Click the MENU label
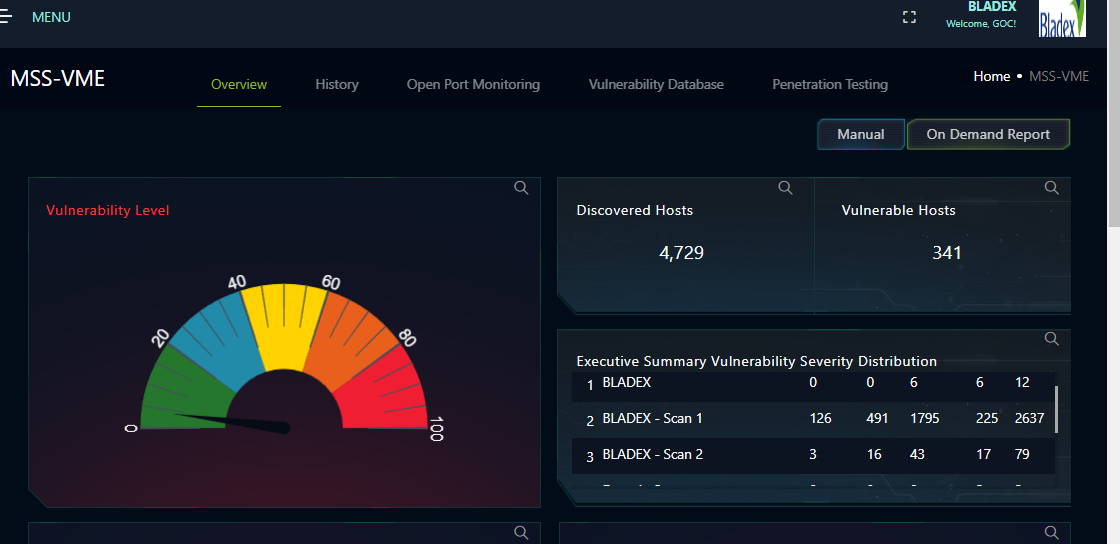 51,17
